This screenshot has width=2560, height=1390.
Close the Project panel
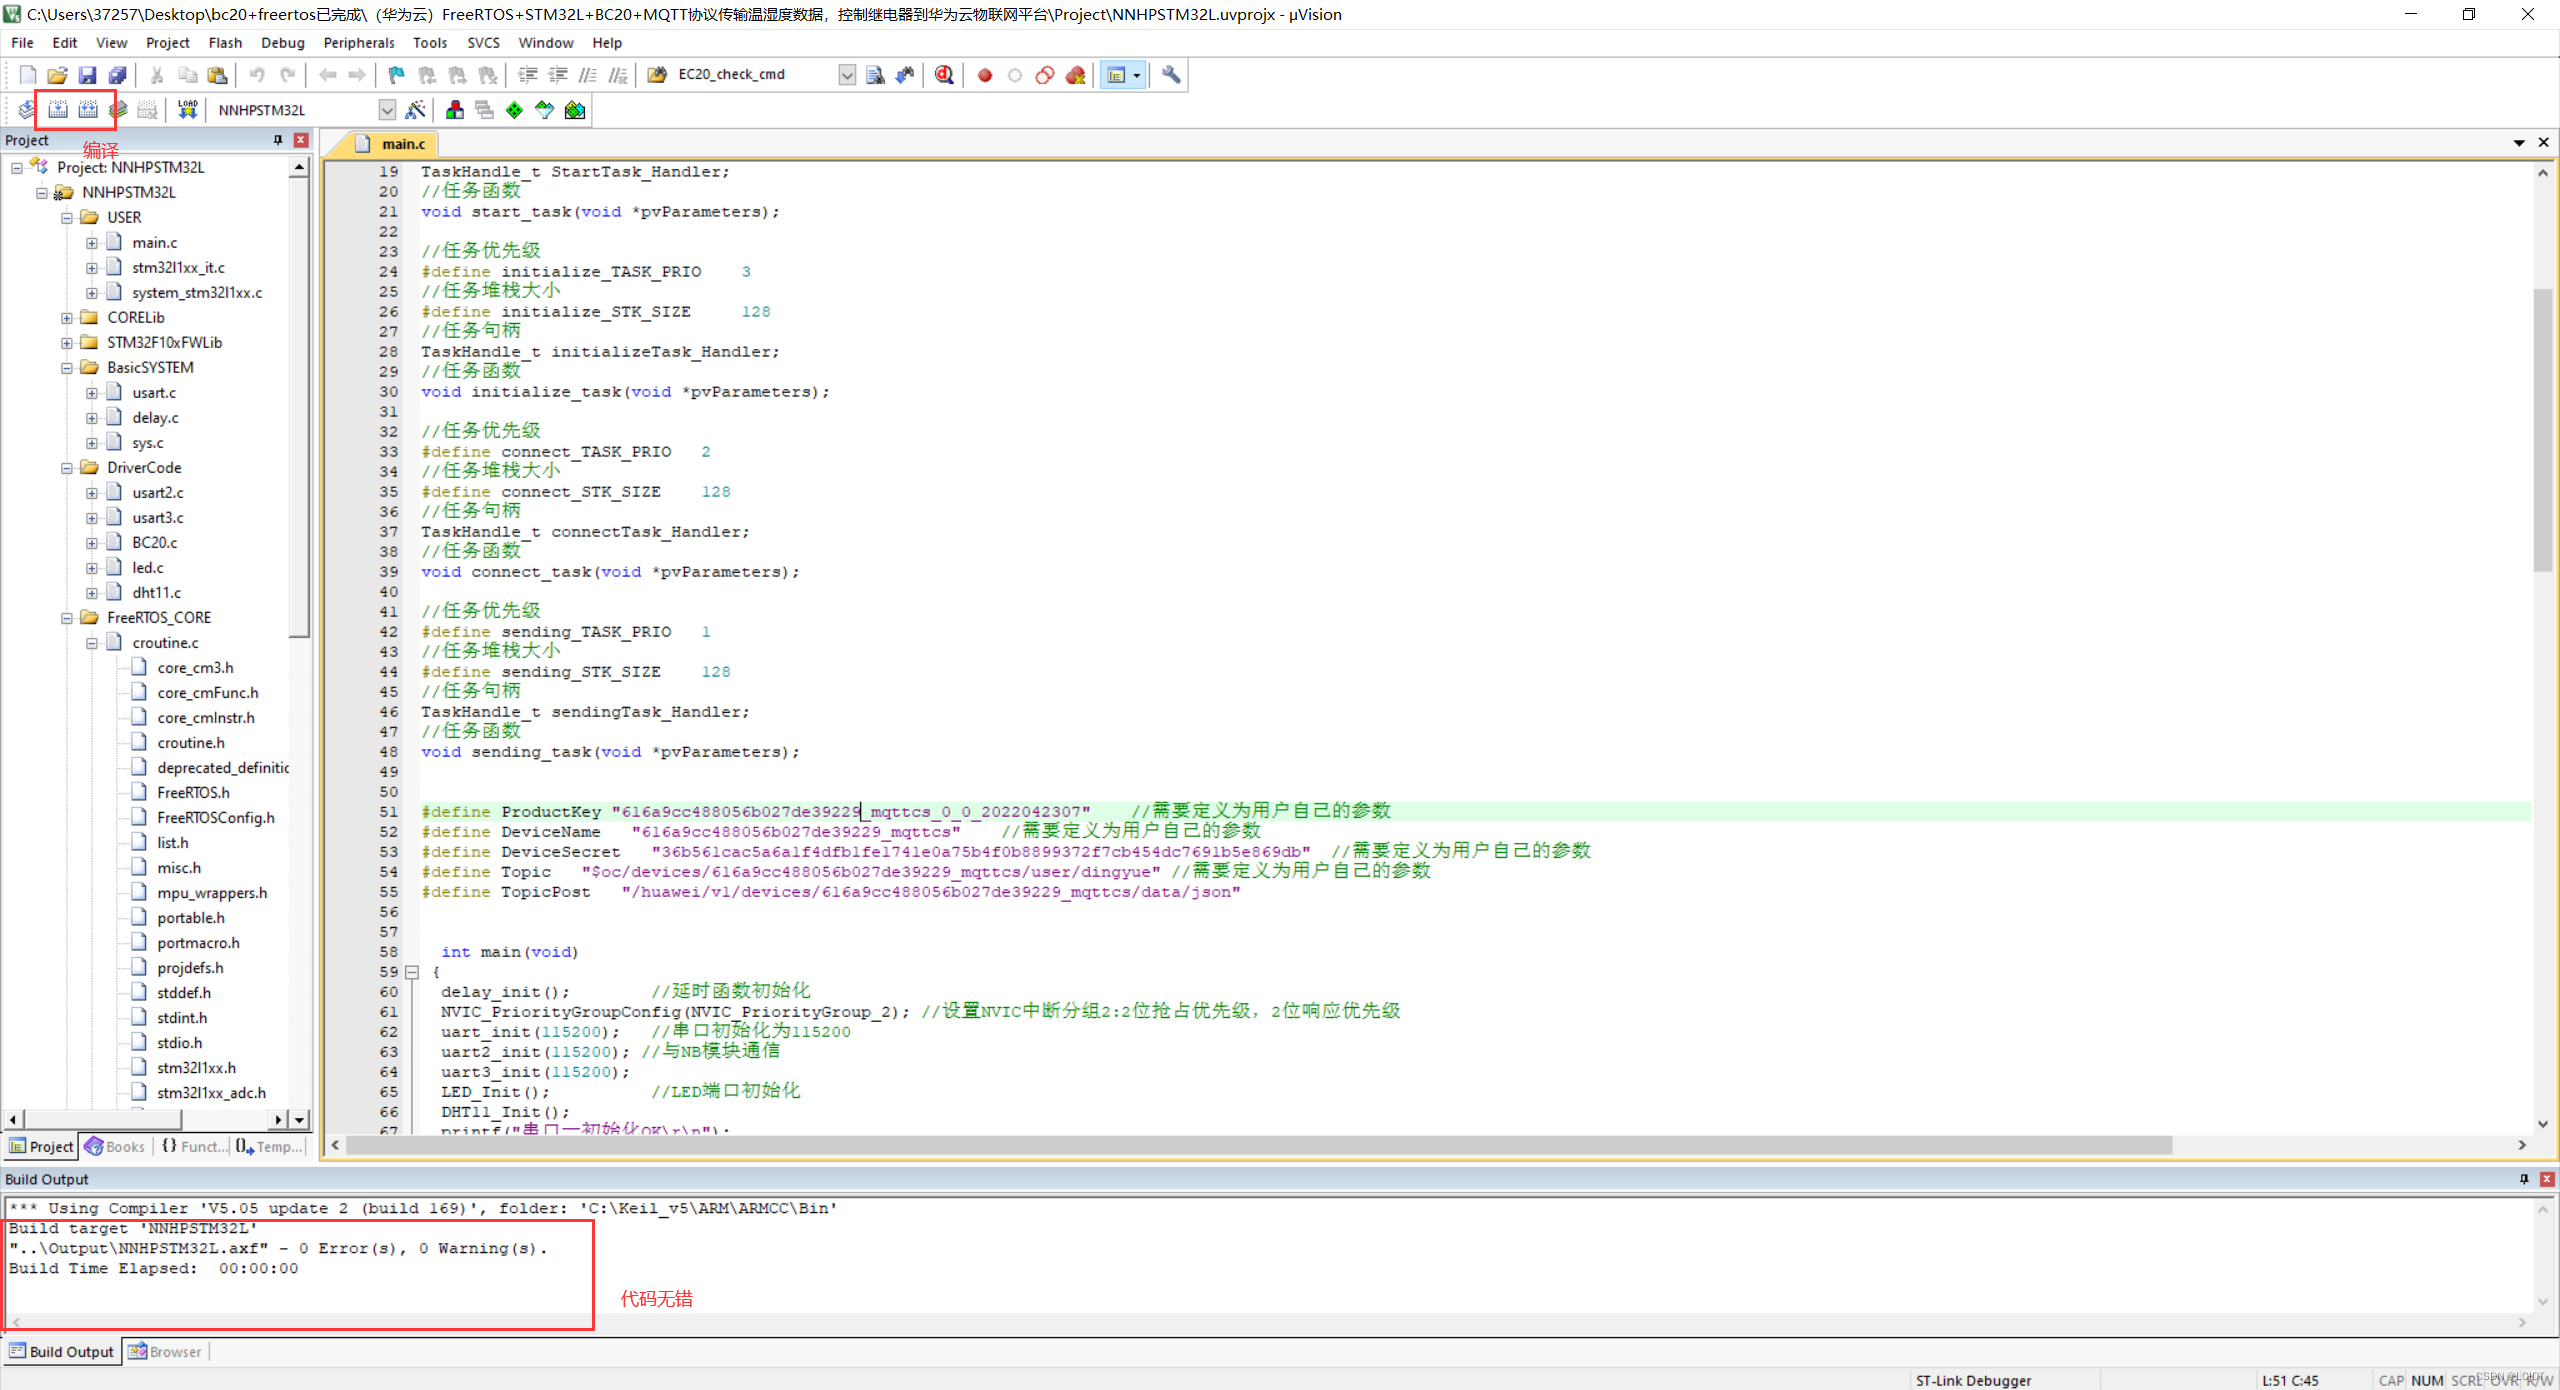[x=300, y=140]
